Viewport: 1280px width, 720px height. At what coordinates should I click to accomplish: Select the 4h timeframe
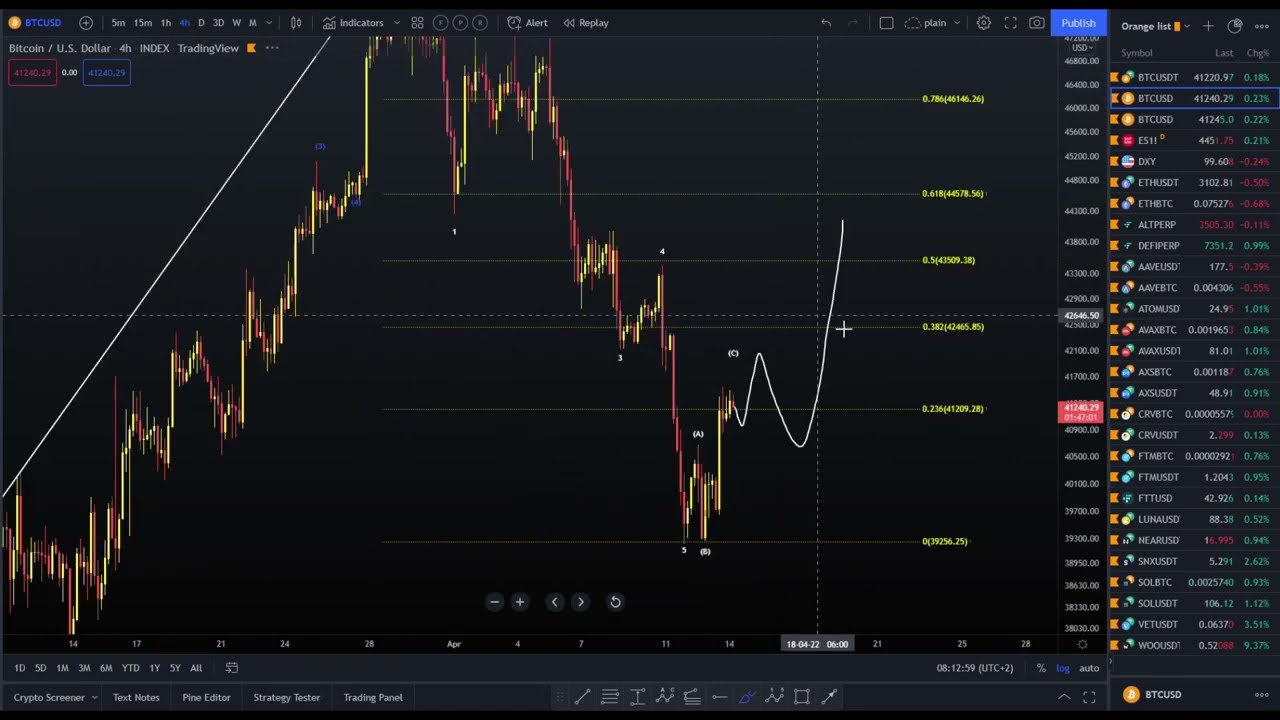pyautogui.click(x=184, y=22)
